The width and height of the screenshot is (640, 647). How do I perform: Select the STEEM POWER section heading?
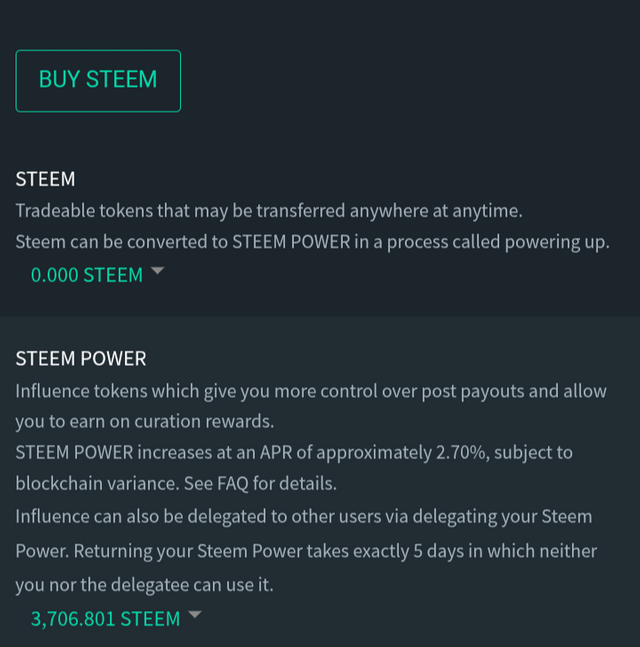coord(81,358)
